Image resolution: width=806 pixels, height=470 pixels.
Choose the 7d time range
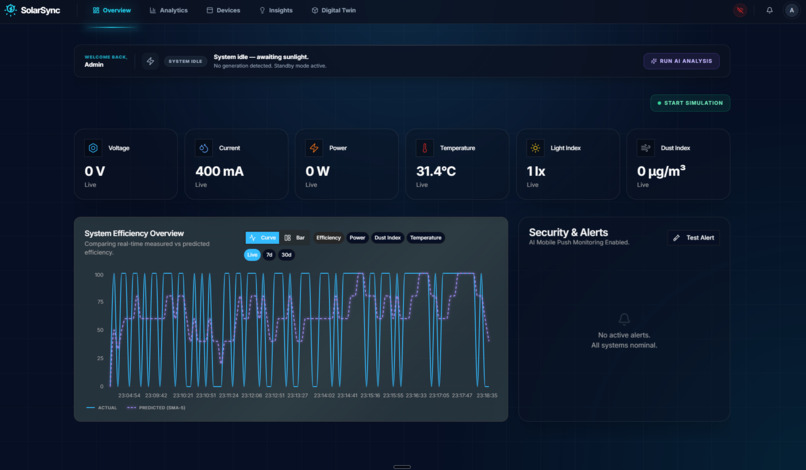coord(269,255)
